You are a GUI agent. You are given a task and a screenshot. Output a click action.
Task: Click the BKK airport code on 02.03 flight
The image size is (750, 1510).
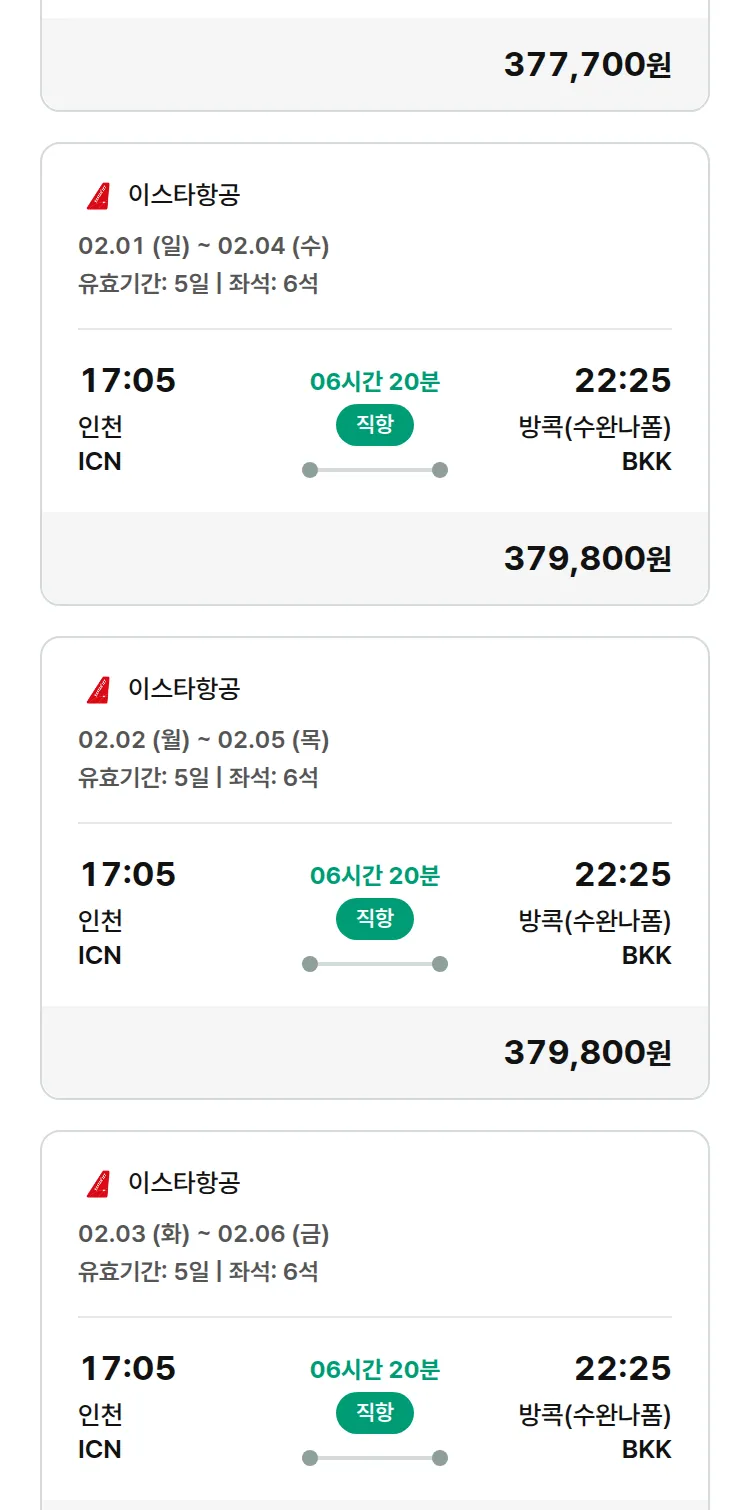click(x=646, y=1449)
